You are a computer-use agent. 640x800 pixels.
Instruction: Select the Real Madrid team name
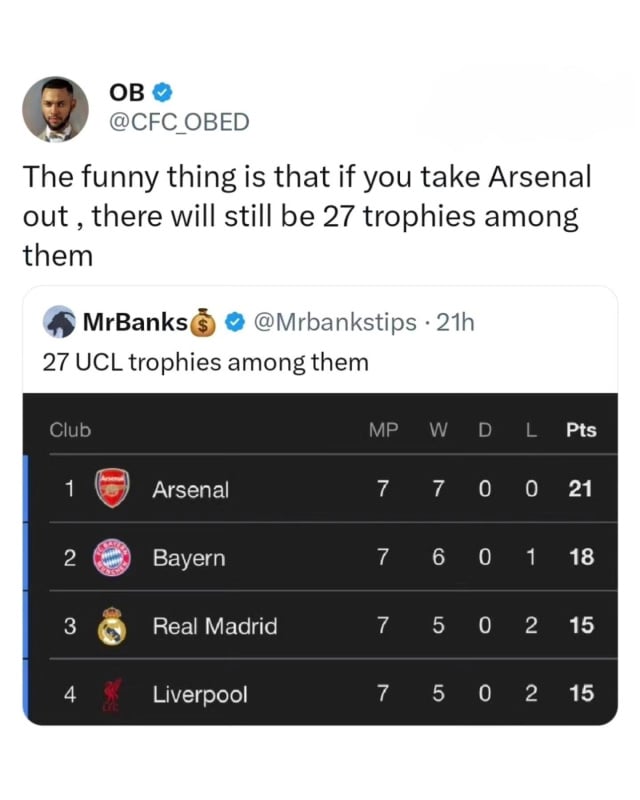215,626
